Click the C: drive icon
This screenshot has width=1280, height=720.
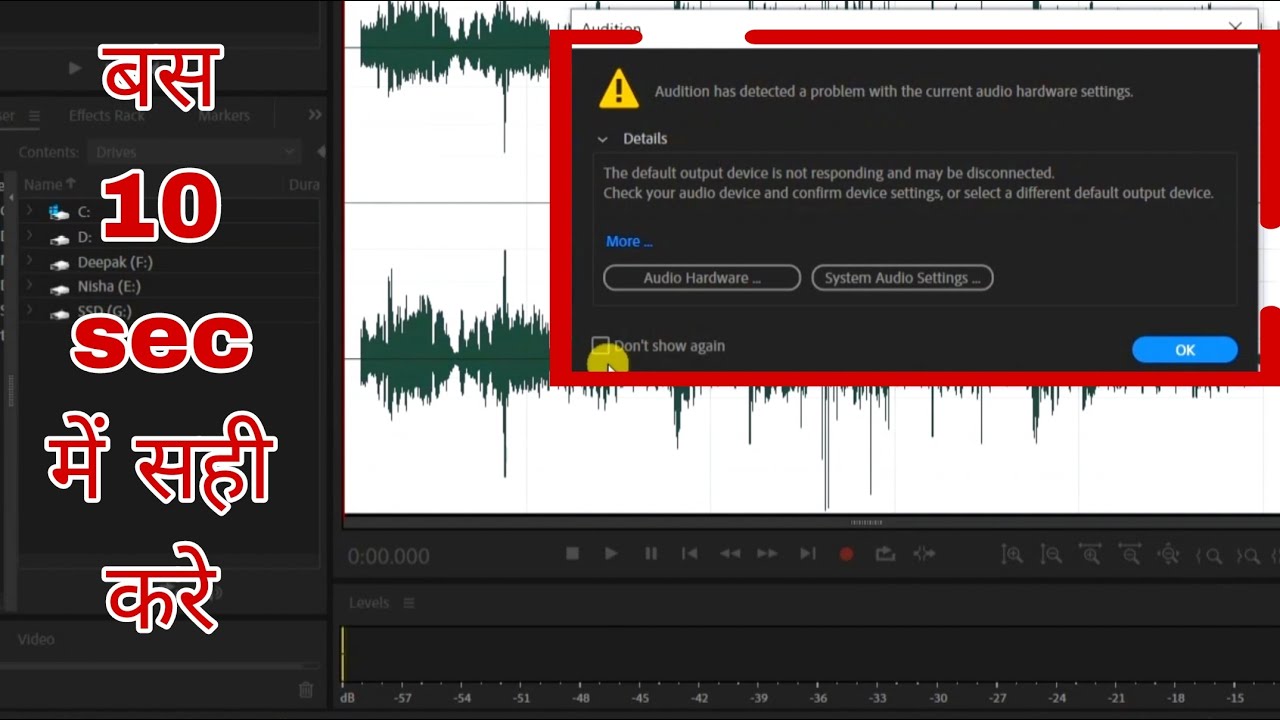[60, 212]
